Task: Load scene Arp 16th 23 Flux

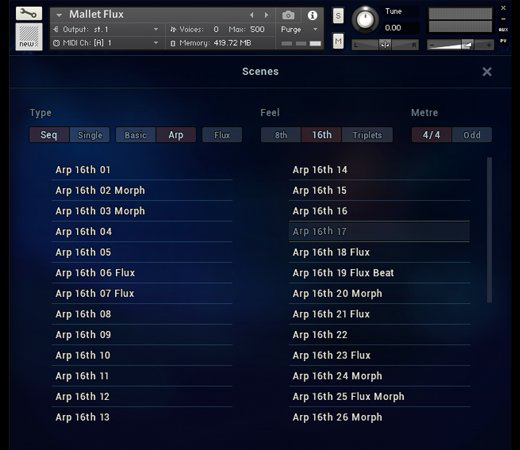Action: [x=379, y=356]
